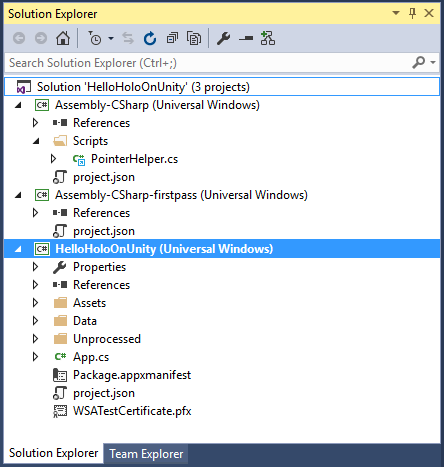Open the Pending Changes Filter dropdown arrow
The image size is (444, 467).
111,38
